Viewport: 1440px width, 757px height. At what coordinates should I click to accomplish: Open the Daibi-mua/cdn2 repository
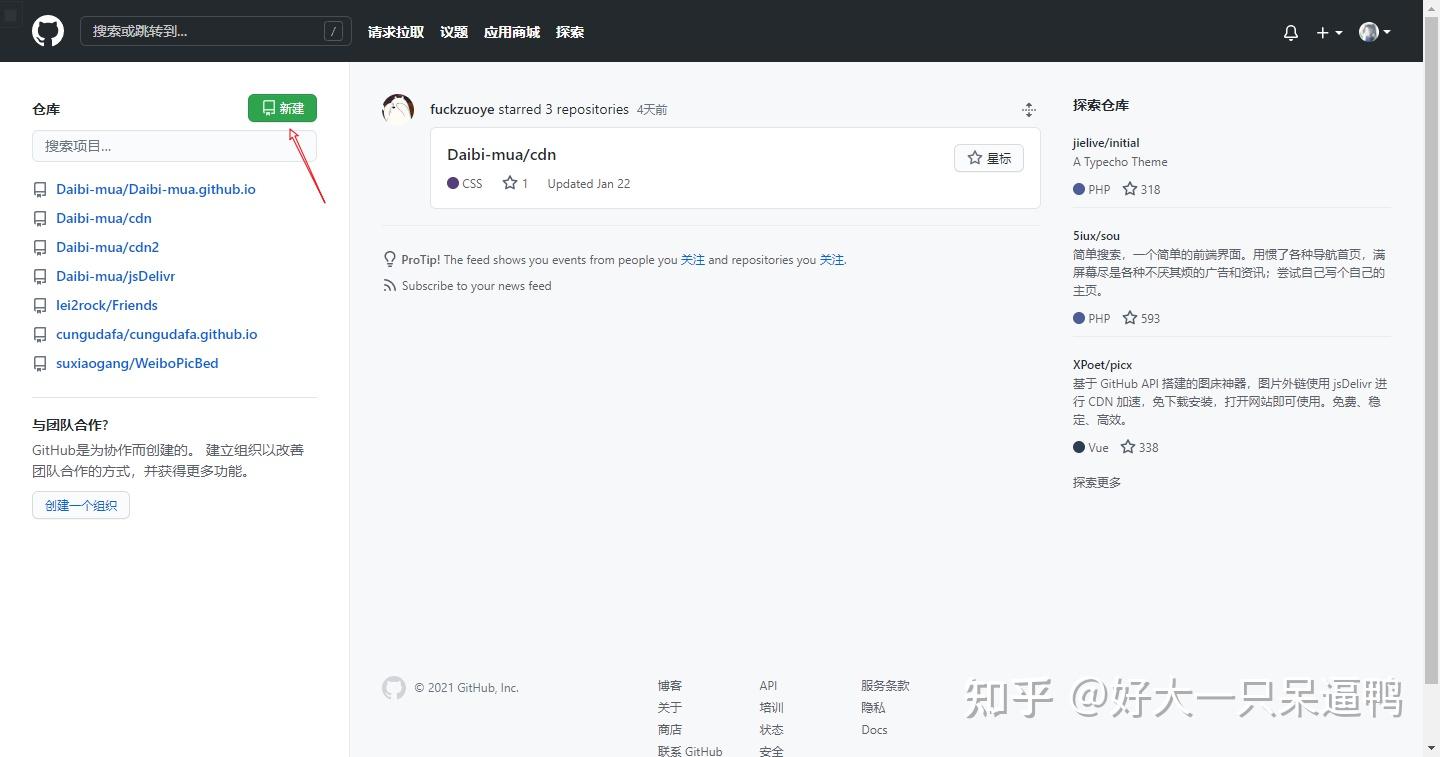[x=108, y=247]
